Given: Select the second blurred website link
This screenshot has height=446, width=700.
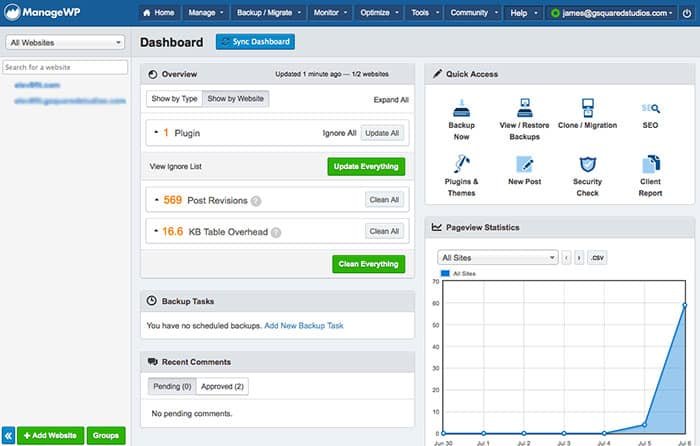Looking at the screenshot, I should 70,101.
